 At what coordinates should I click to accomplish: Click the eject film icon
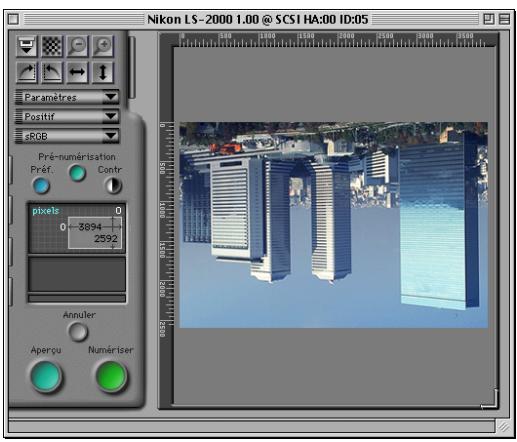27,46
